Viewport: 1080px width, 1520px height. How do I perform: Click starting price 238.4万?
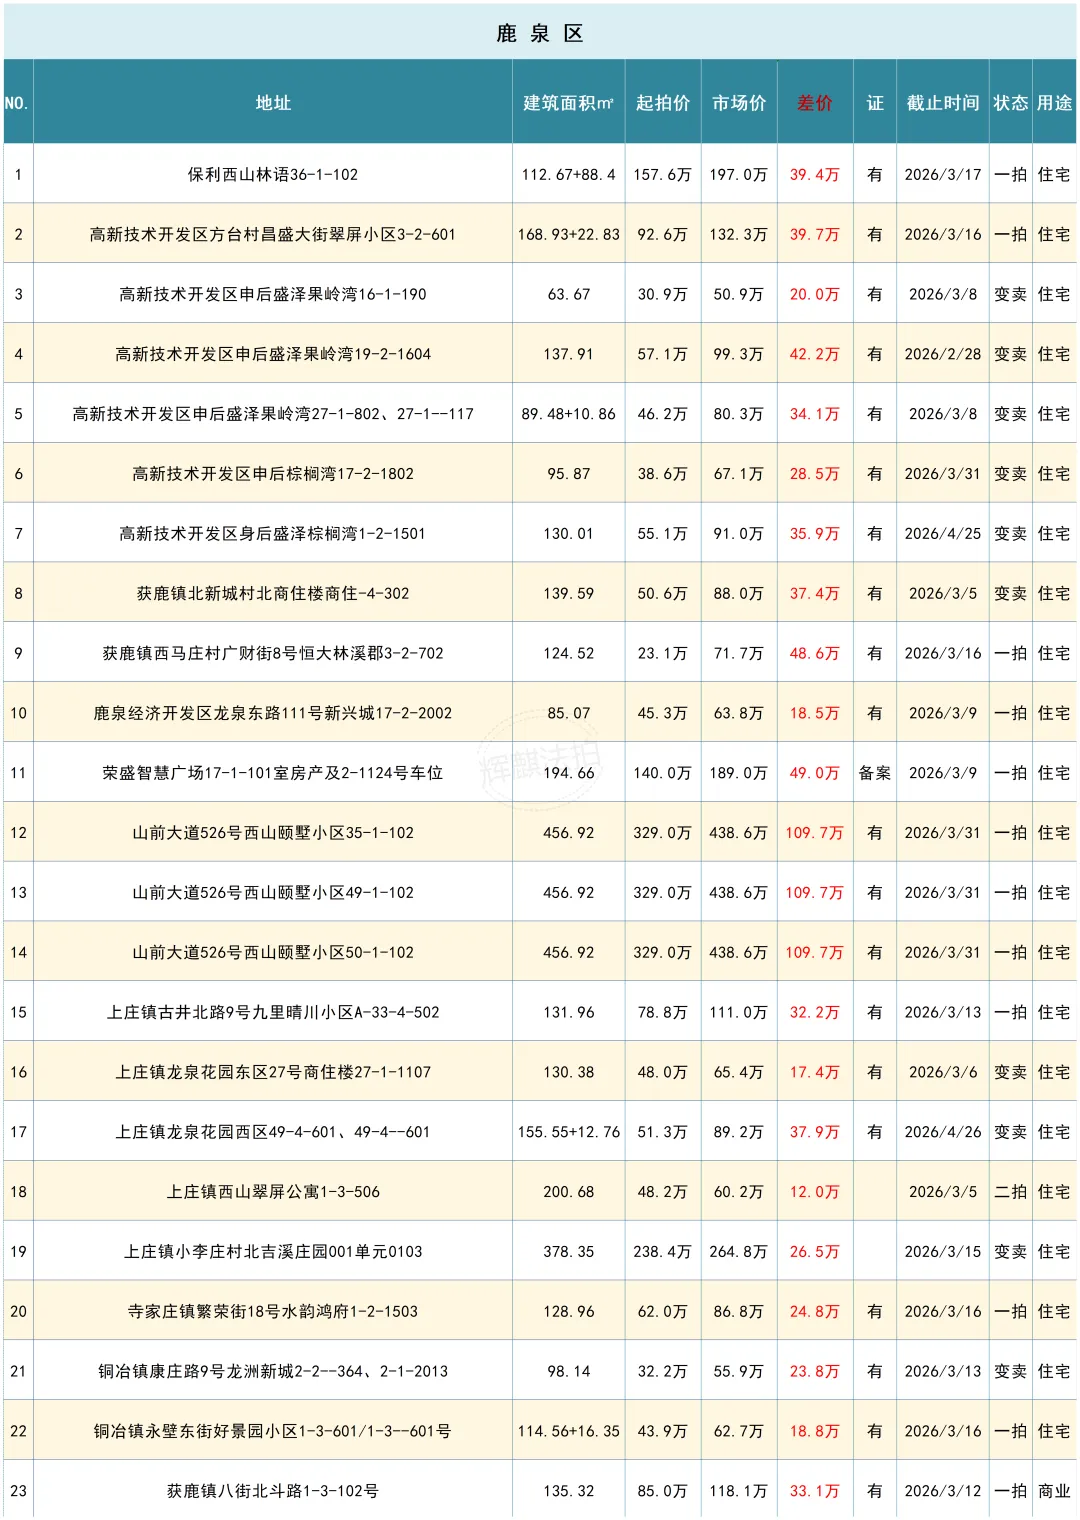[663, 1252]
